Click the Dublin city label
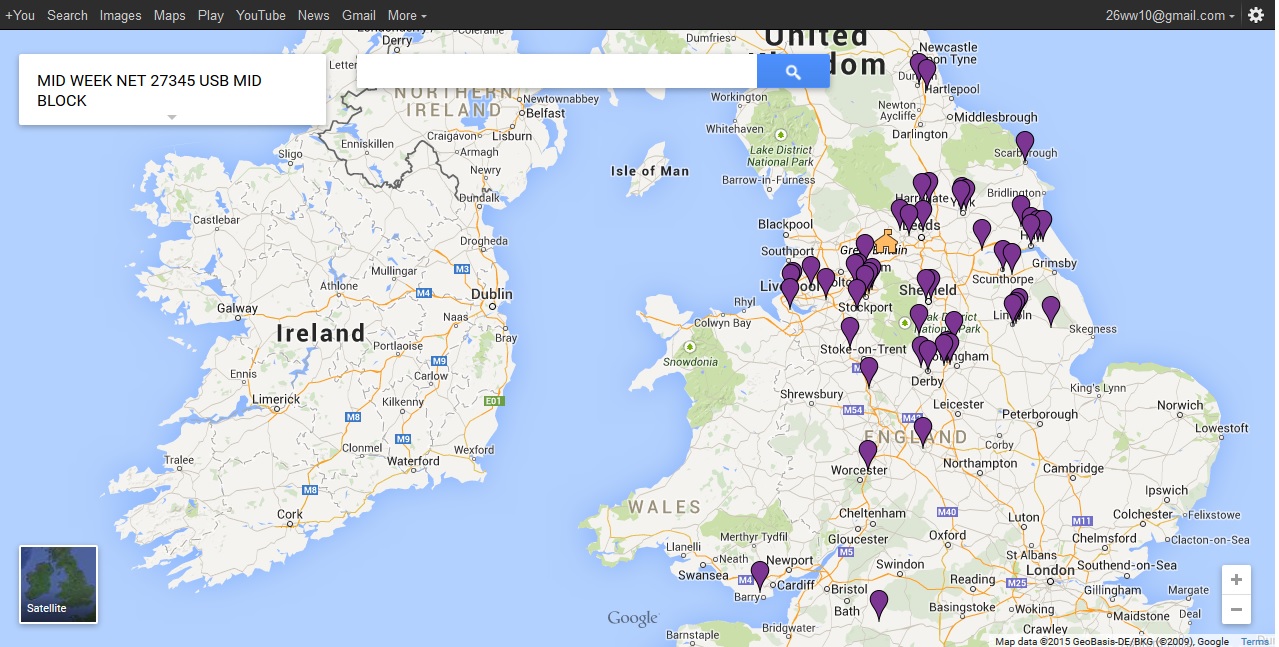Image resolution: width=1279 pixels, height=647 pixels. tap(492, 294)
